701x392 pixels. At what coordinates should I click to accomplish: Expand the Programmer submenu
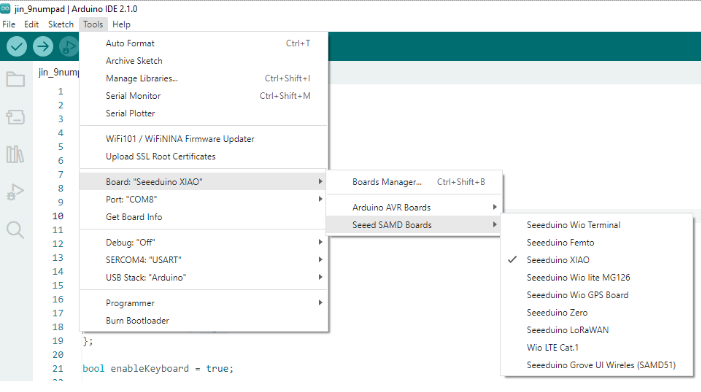click(204, 303)
